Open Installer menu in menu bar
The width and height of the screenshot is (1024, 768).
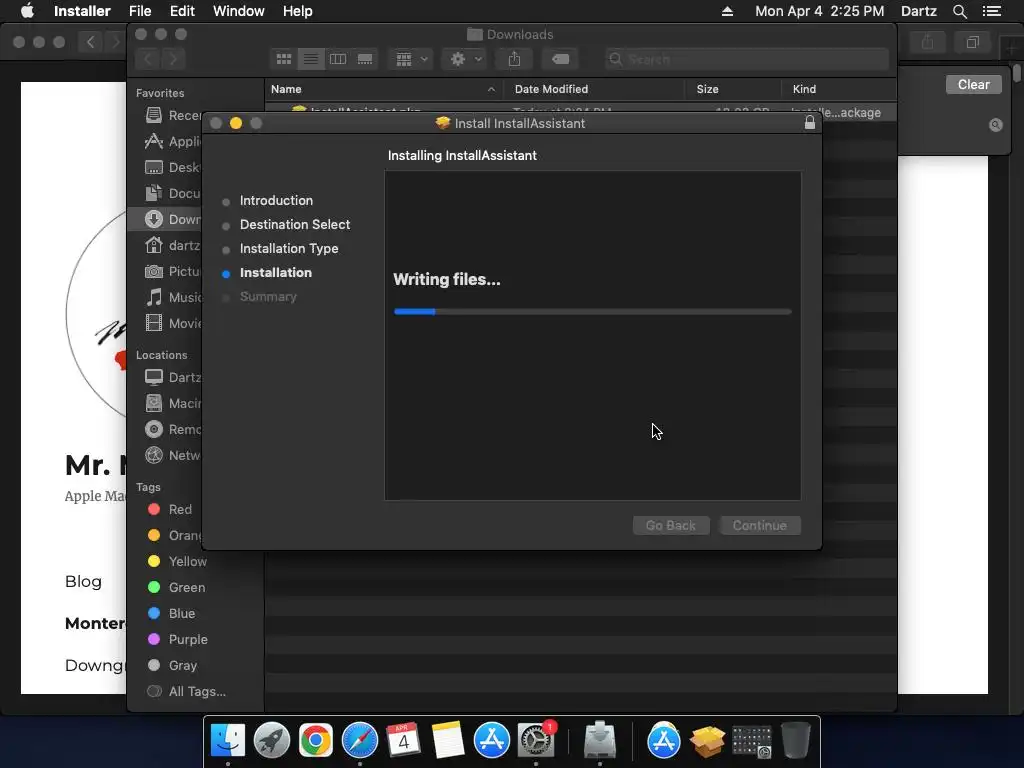coord(82,11)
